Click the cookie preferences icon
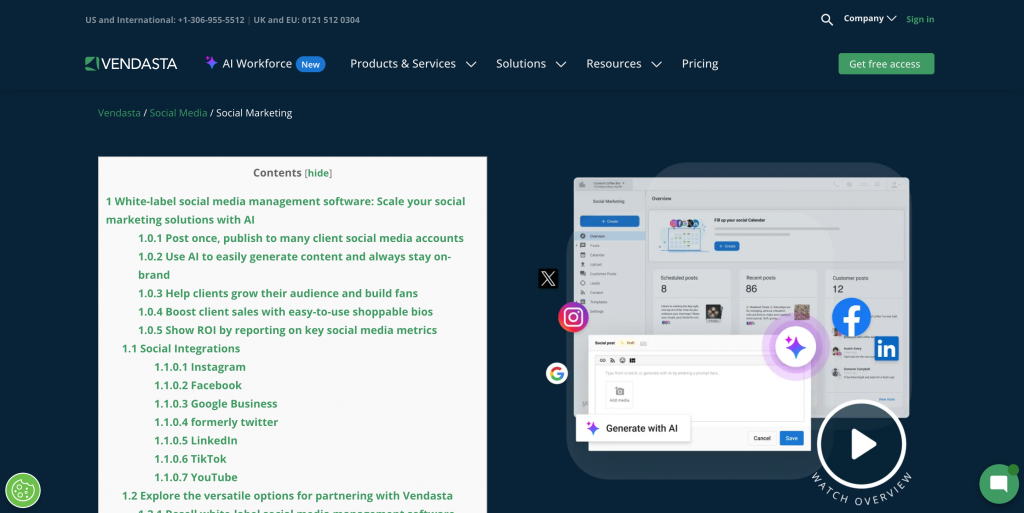The height and width of the screenshot is (513, 1024). pyautogui.click(x=23, y=490)
